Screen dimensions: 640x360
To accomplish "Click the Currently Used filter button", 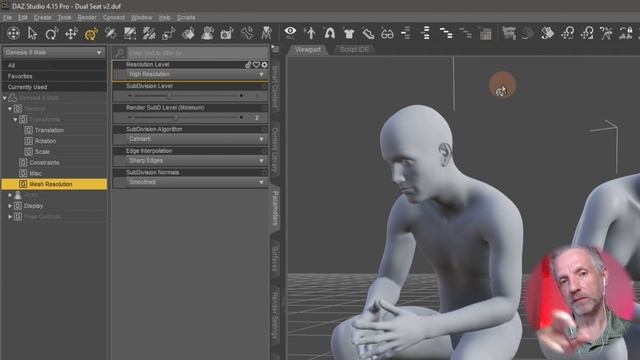I will point(54,87).
